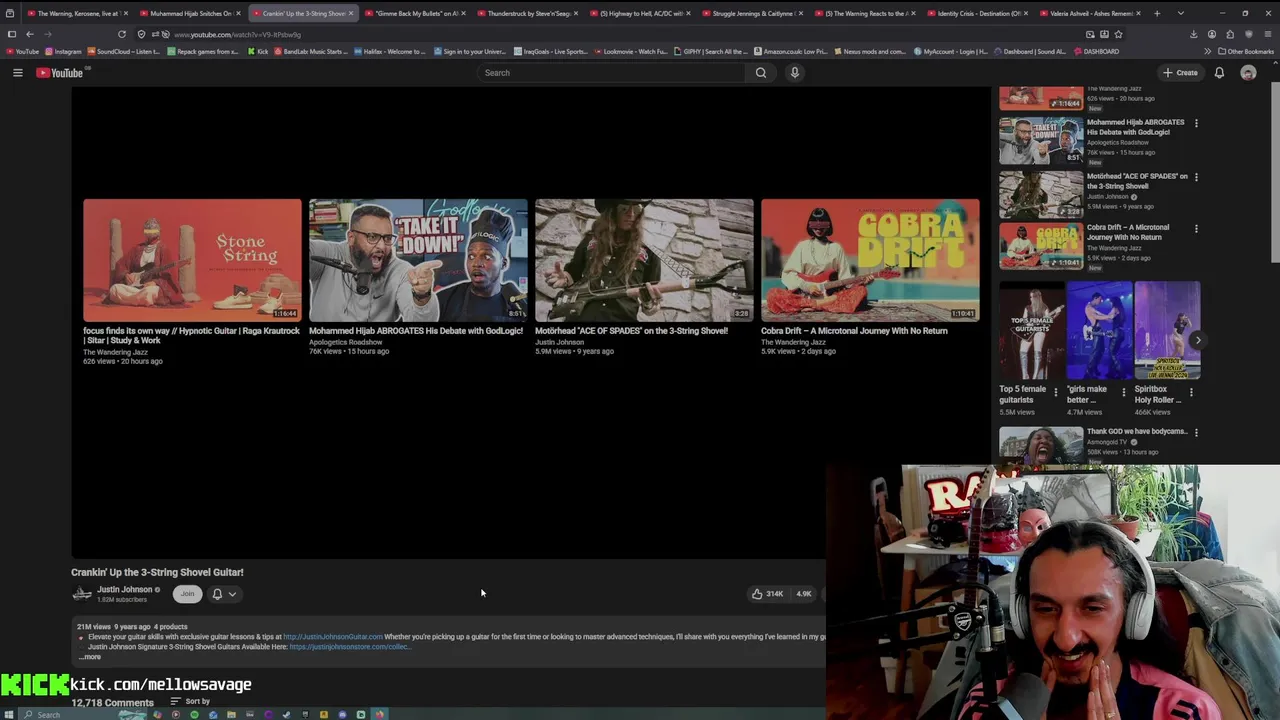Open the subscription notification bell dropdown
Screen dimensions: 1280x720
coord(224,594)
